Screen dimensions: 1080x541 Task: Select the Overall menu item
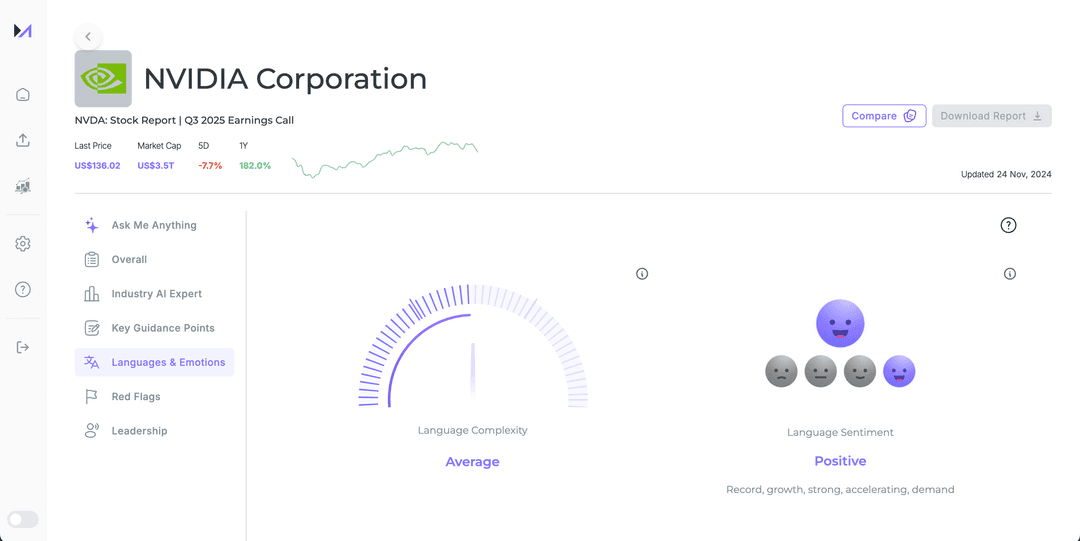point(129,259)
